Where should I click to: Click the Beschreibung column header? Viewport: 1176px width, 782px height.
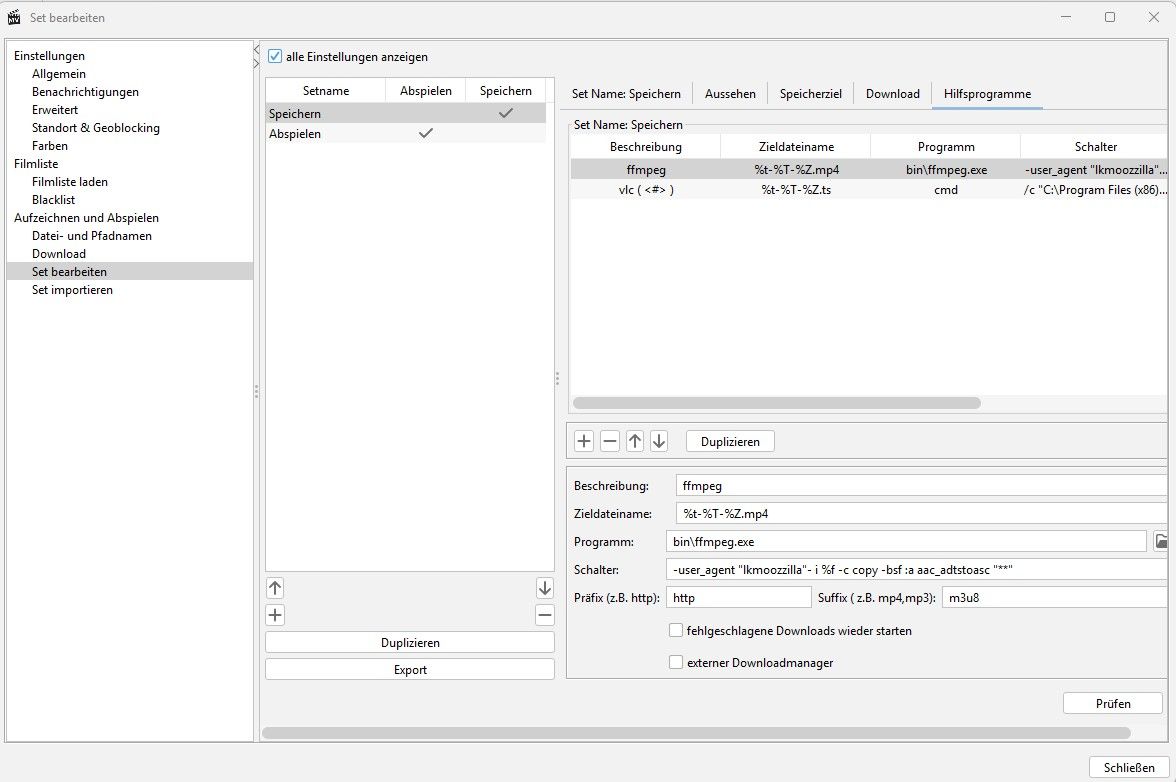[645, 146]
